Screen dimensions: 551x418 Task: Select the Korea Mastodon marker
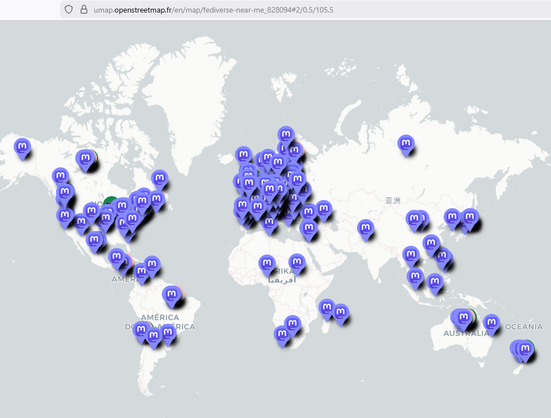coord(452,220)
